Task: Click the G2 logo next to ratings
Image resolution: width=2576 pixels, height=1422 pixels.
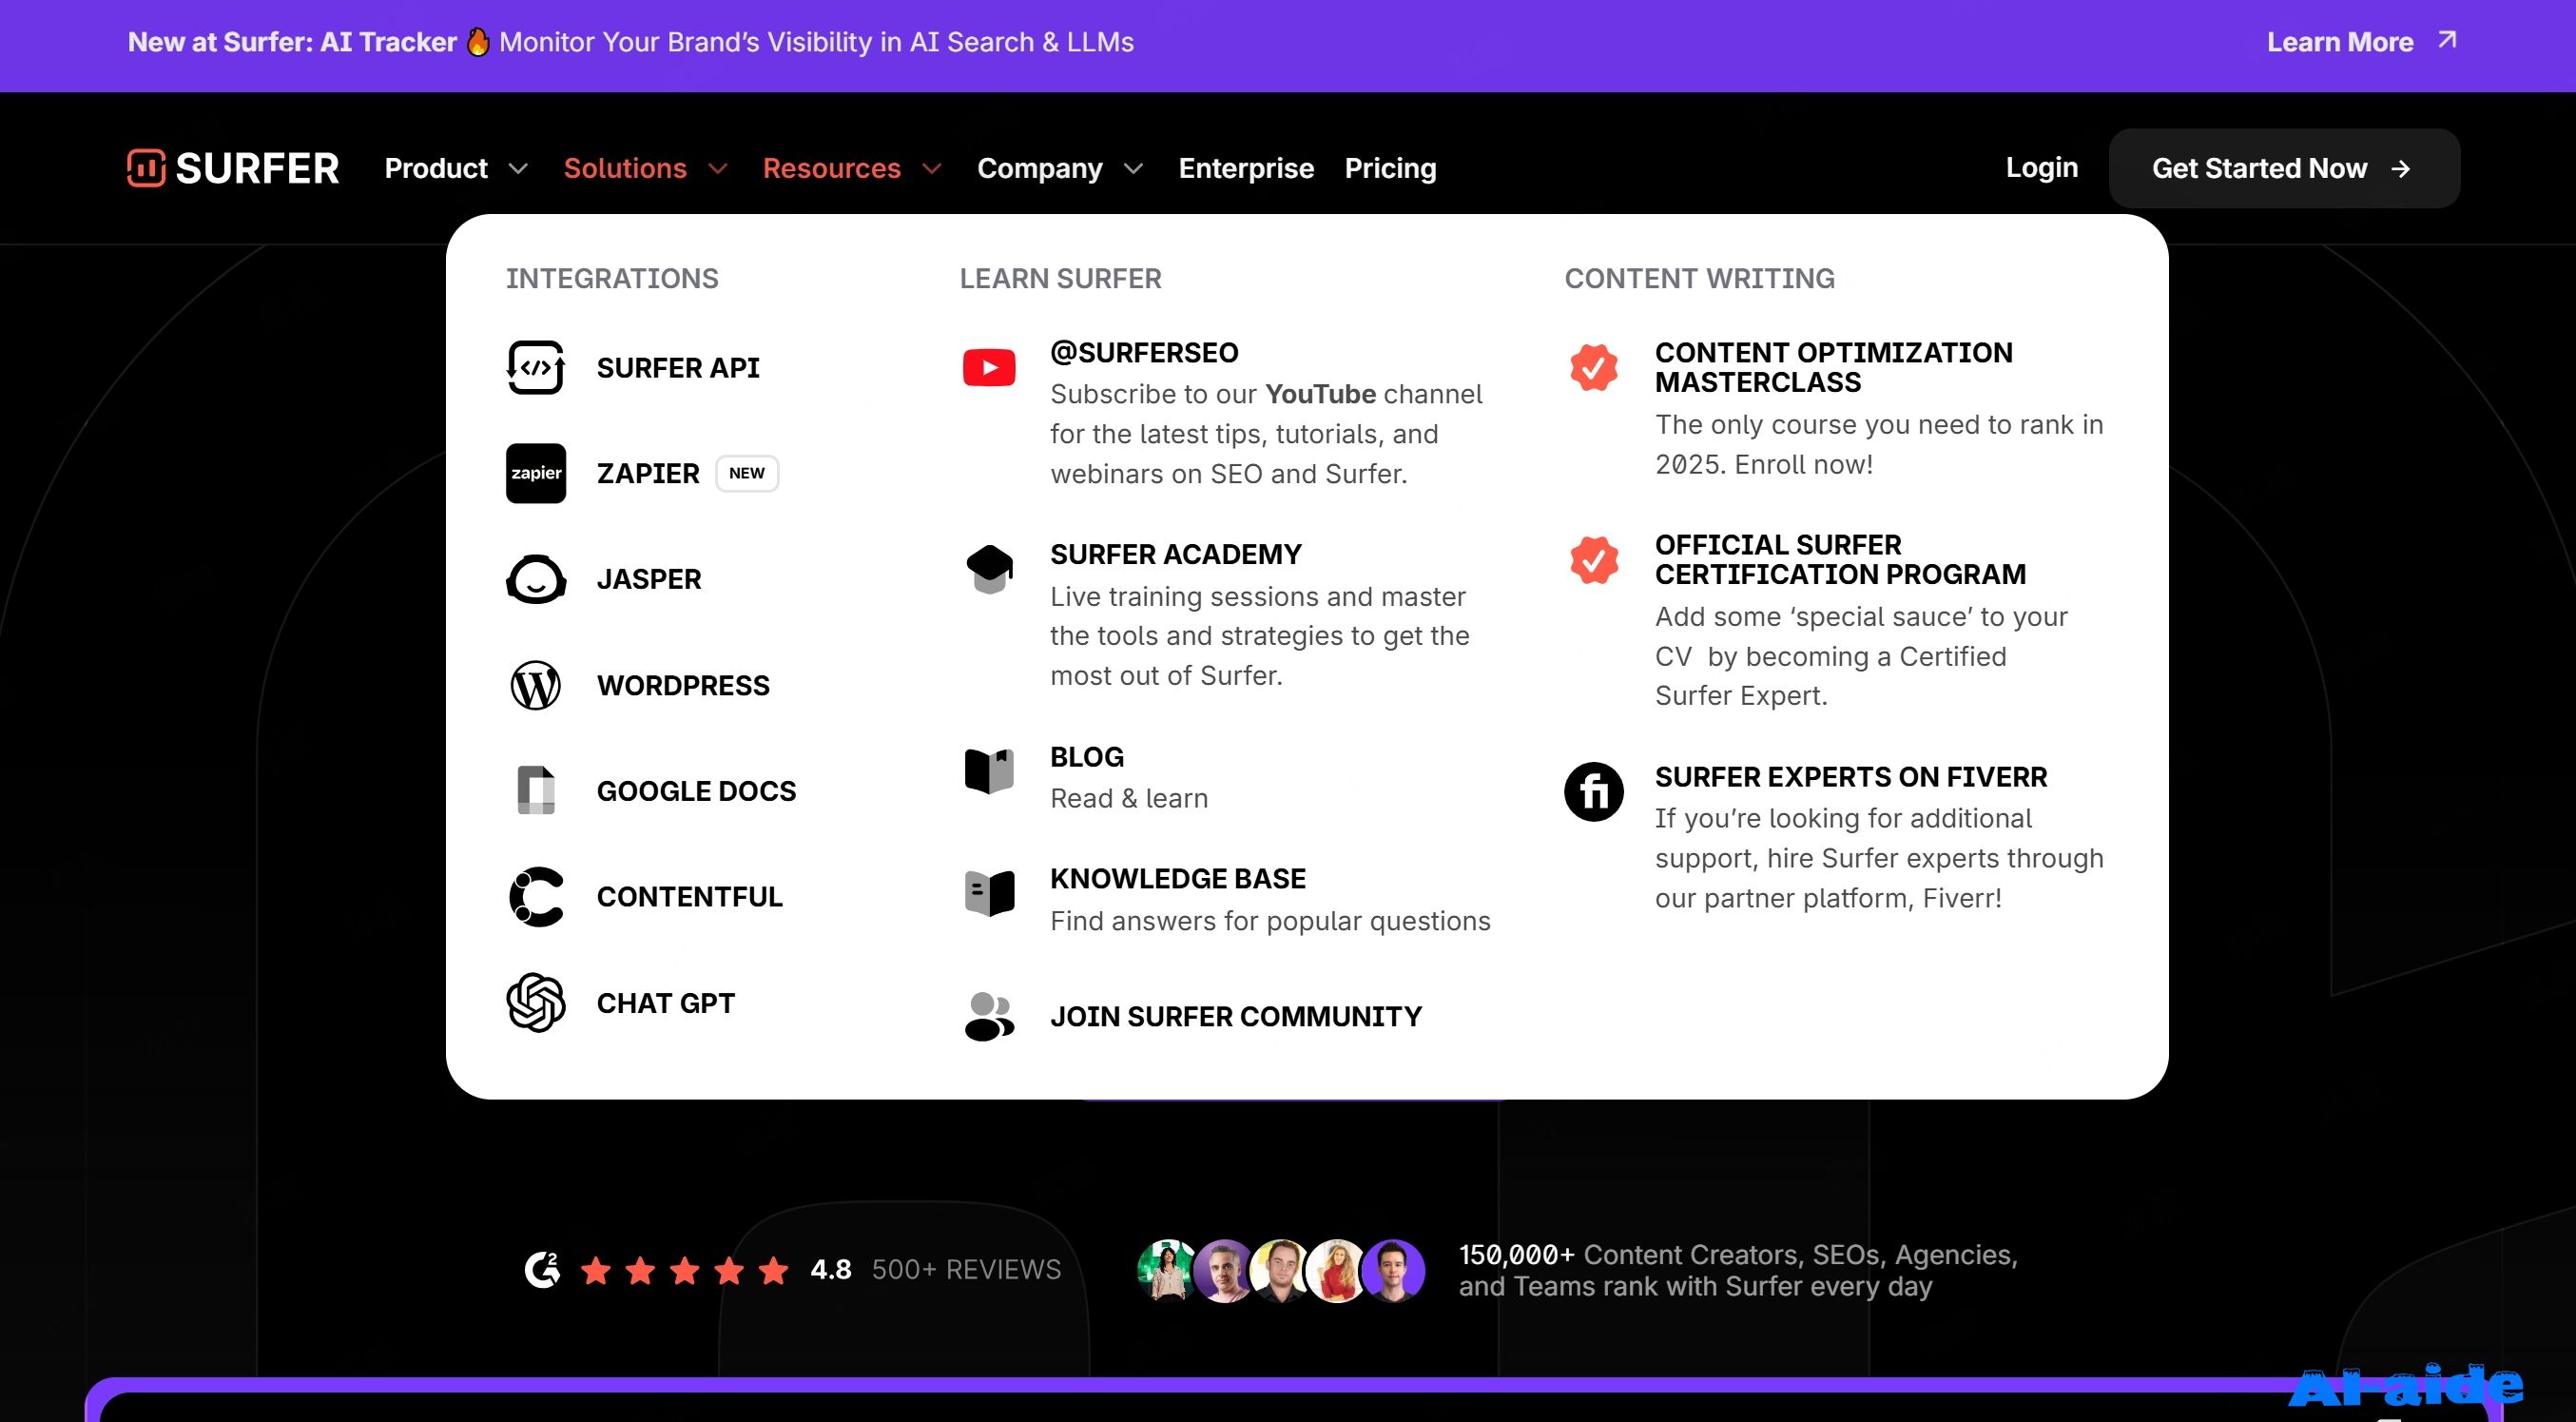Action: point(542,1269)
